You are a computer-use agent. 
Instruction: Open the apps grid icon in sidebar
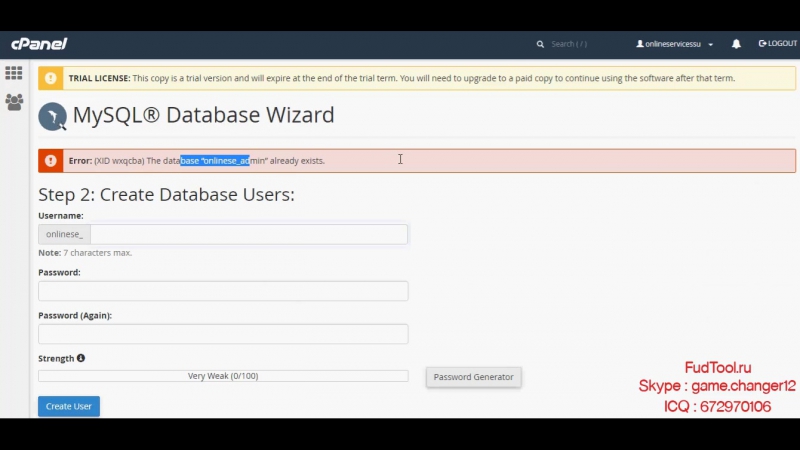[x=14, y=73]
